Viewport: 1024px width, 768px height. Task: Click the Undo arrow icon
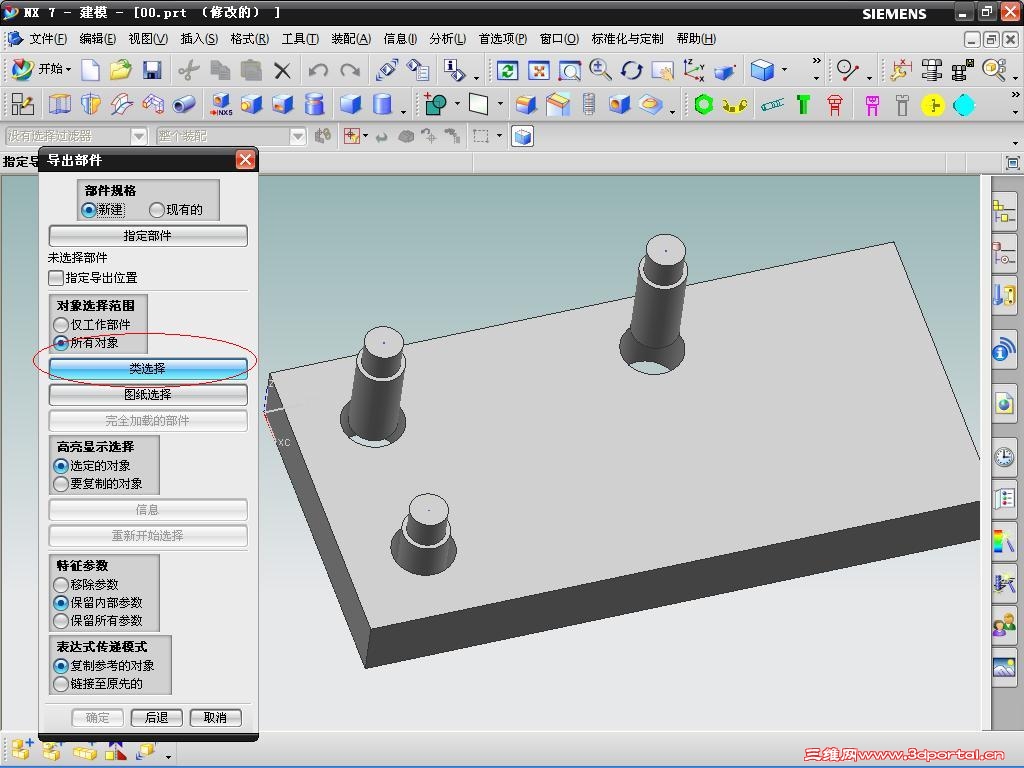coord(318,70)
